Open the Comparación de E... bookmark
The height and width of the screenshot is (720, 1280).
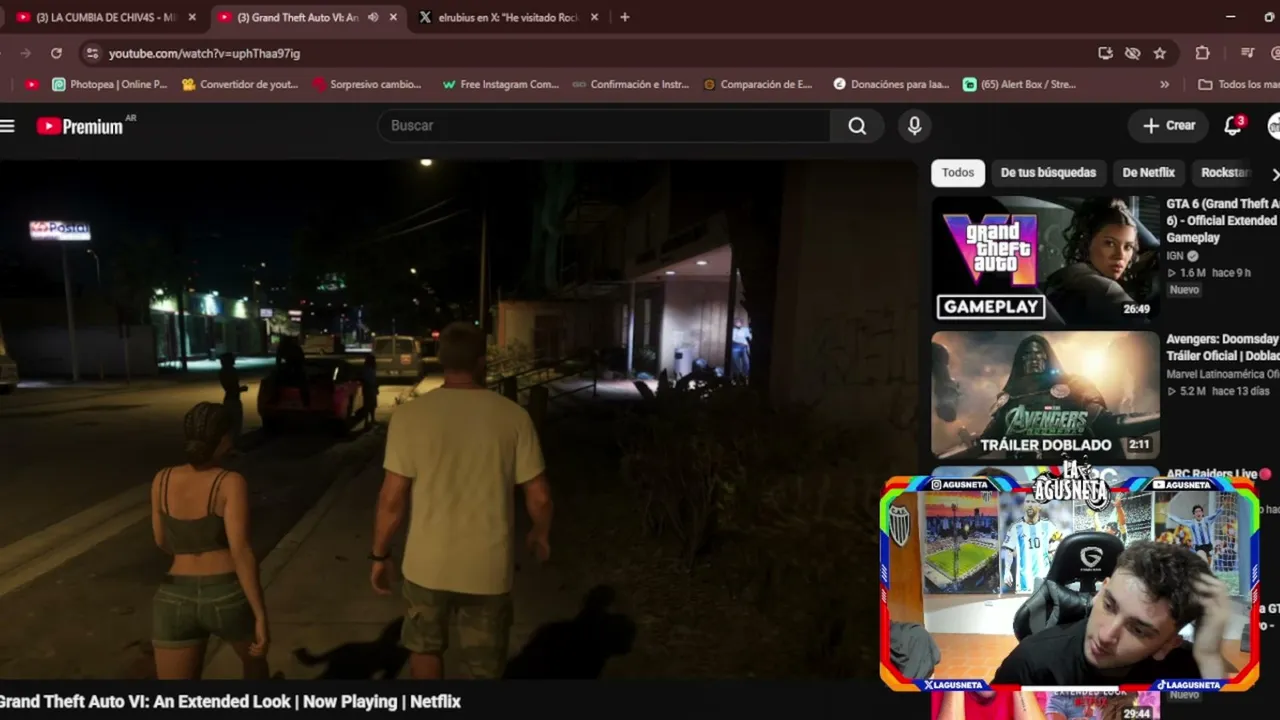pyautogui.click(x=758, y=85)
